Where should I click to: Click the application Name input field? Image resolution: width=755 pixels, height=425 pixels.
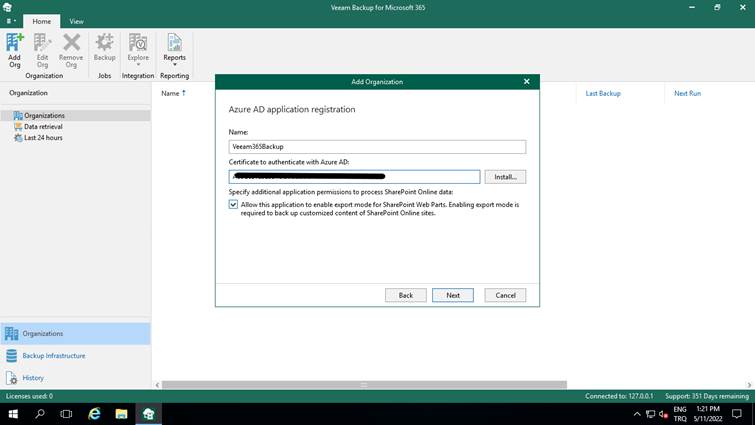(x=378, y=147)
